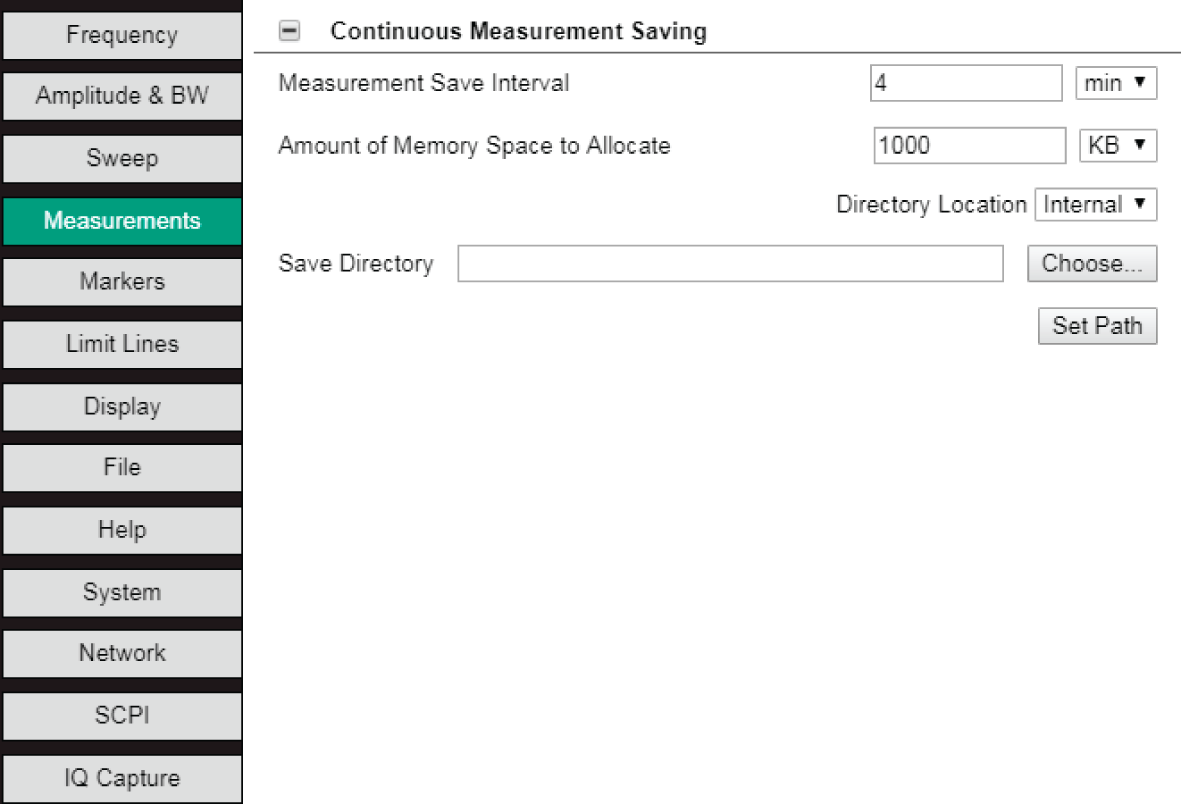Click the Choose... directory button

(x=1091, y=264)
